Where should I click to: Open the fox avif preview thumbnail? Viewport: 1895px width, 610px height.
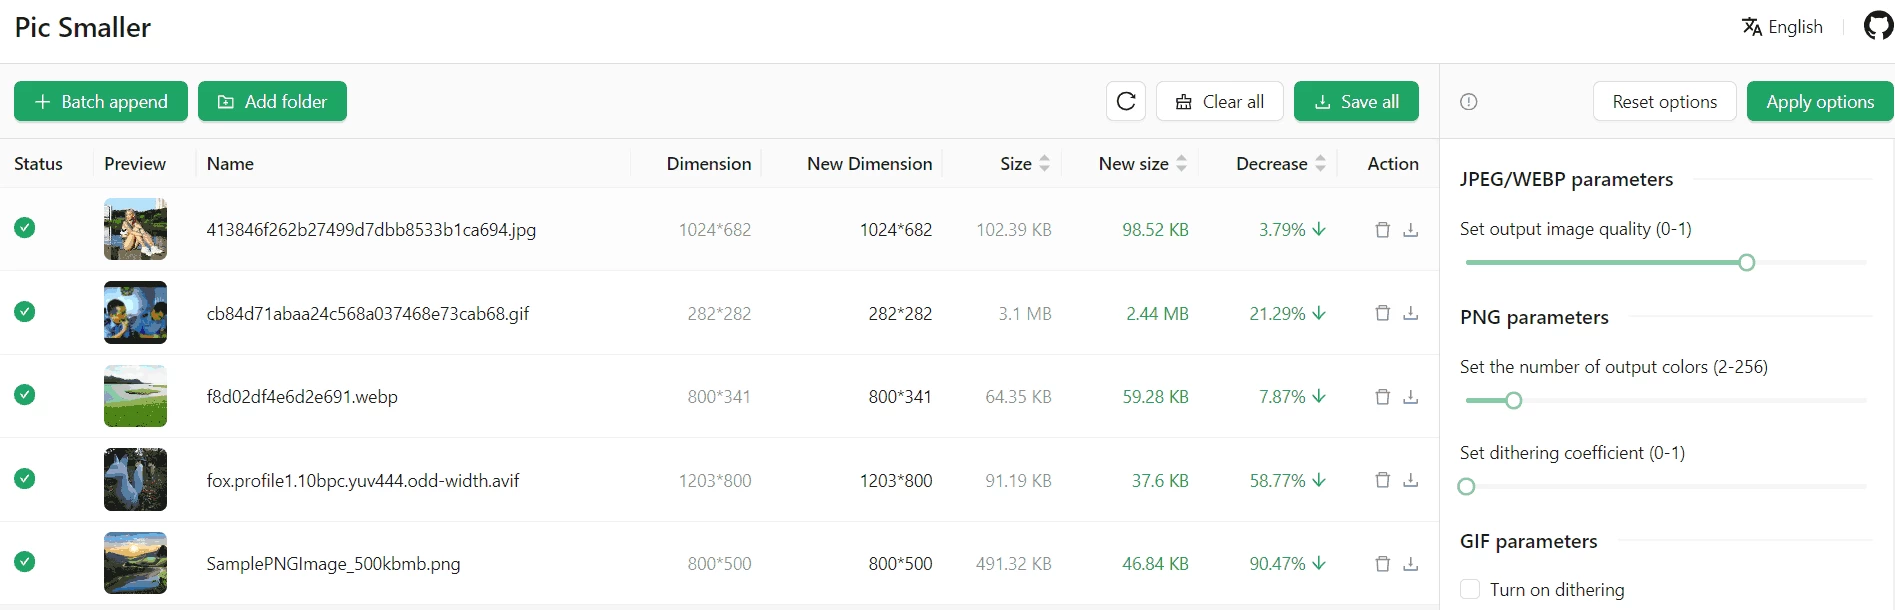point(135,480)
